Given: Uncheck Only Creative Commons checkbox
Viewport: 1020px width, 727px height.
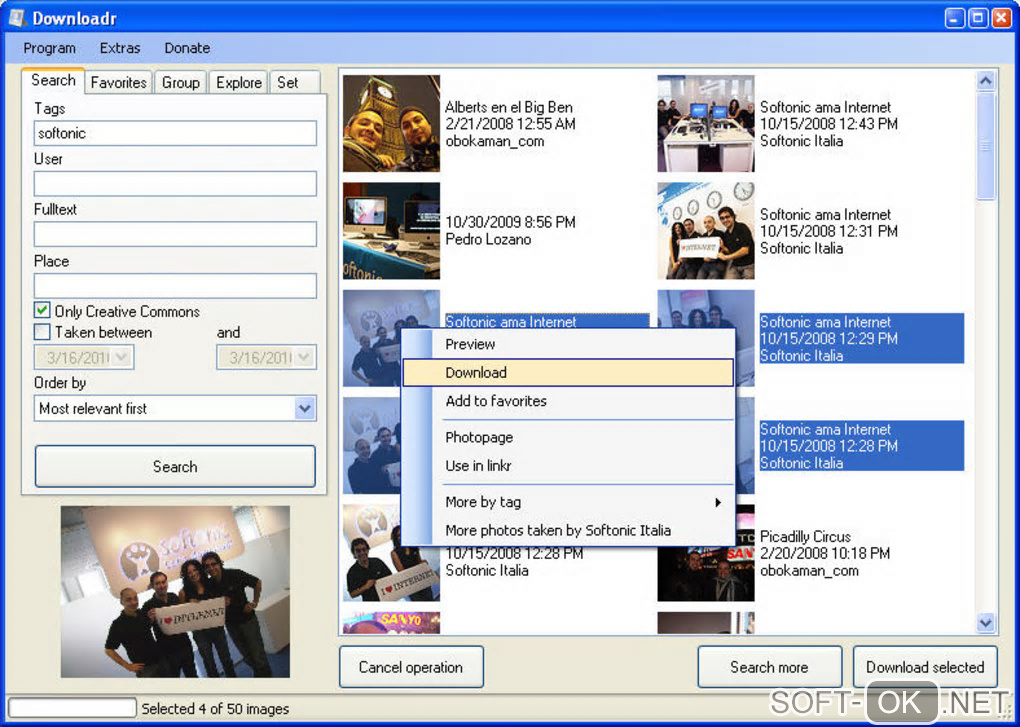Looking at the screenshot, I should click(x=42, y=311).
